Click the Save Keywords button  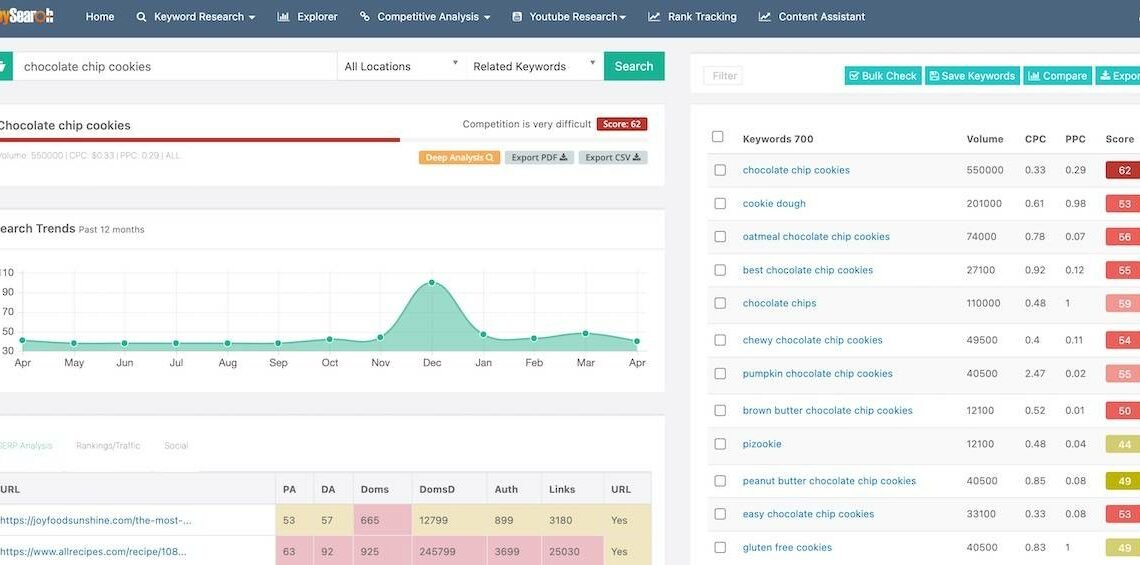tap(973, 76)
